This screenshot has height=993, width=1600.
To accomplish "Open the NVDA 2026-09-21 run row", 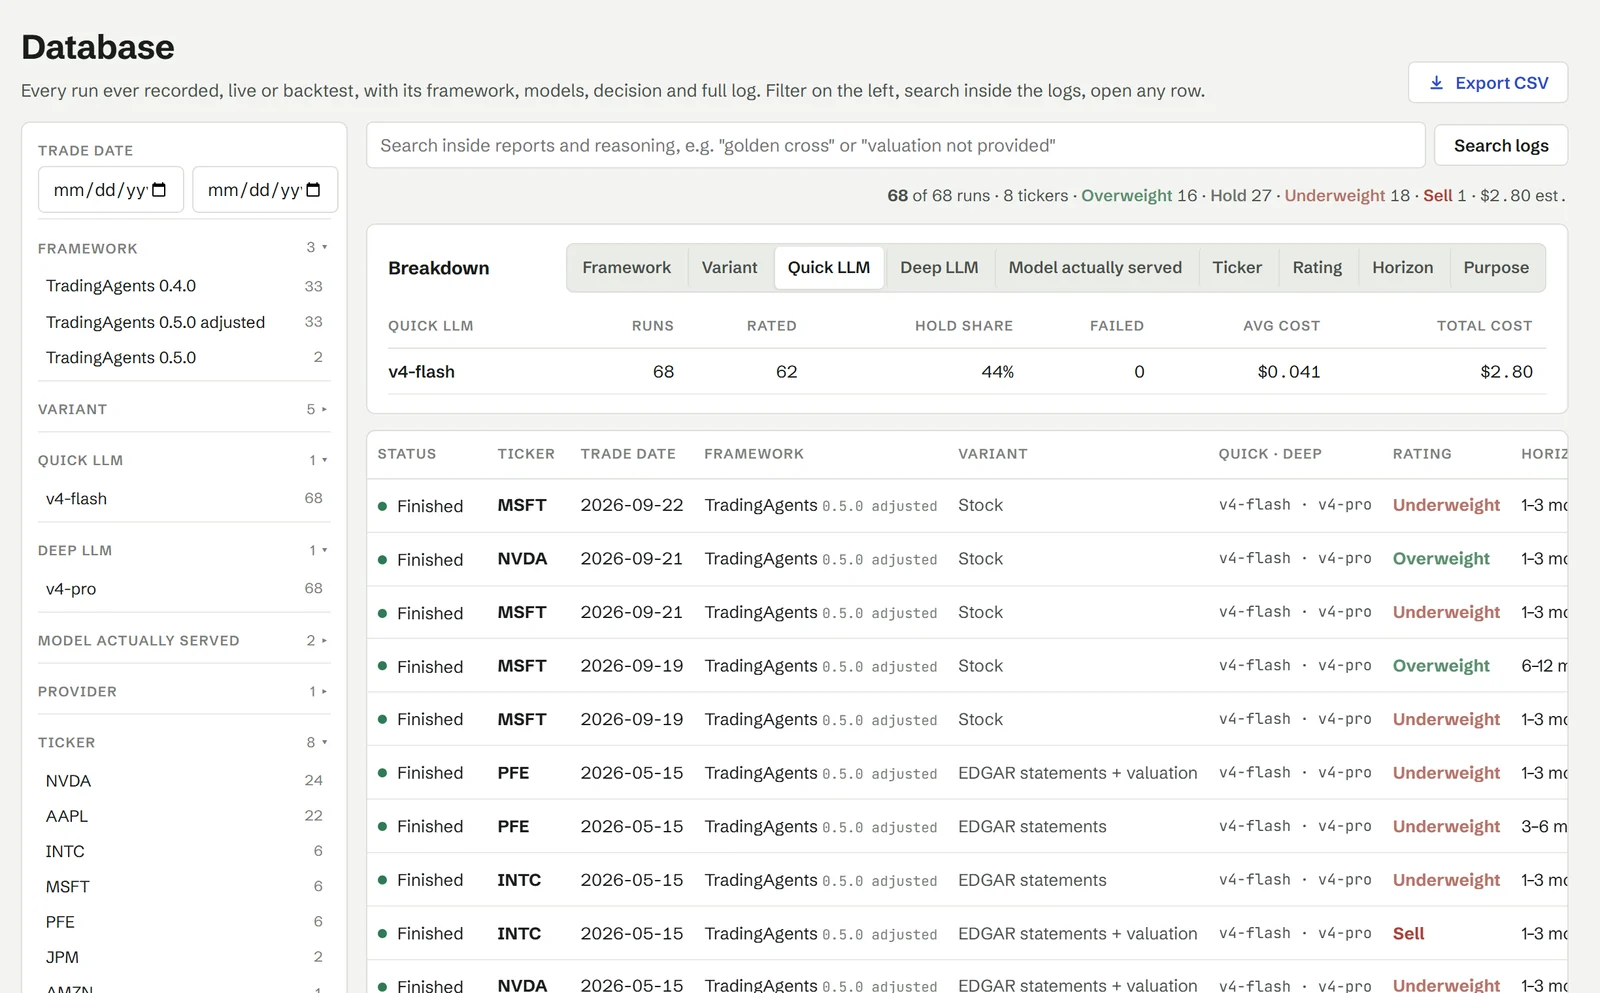I will click(967, 559).
